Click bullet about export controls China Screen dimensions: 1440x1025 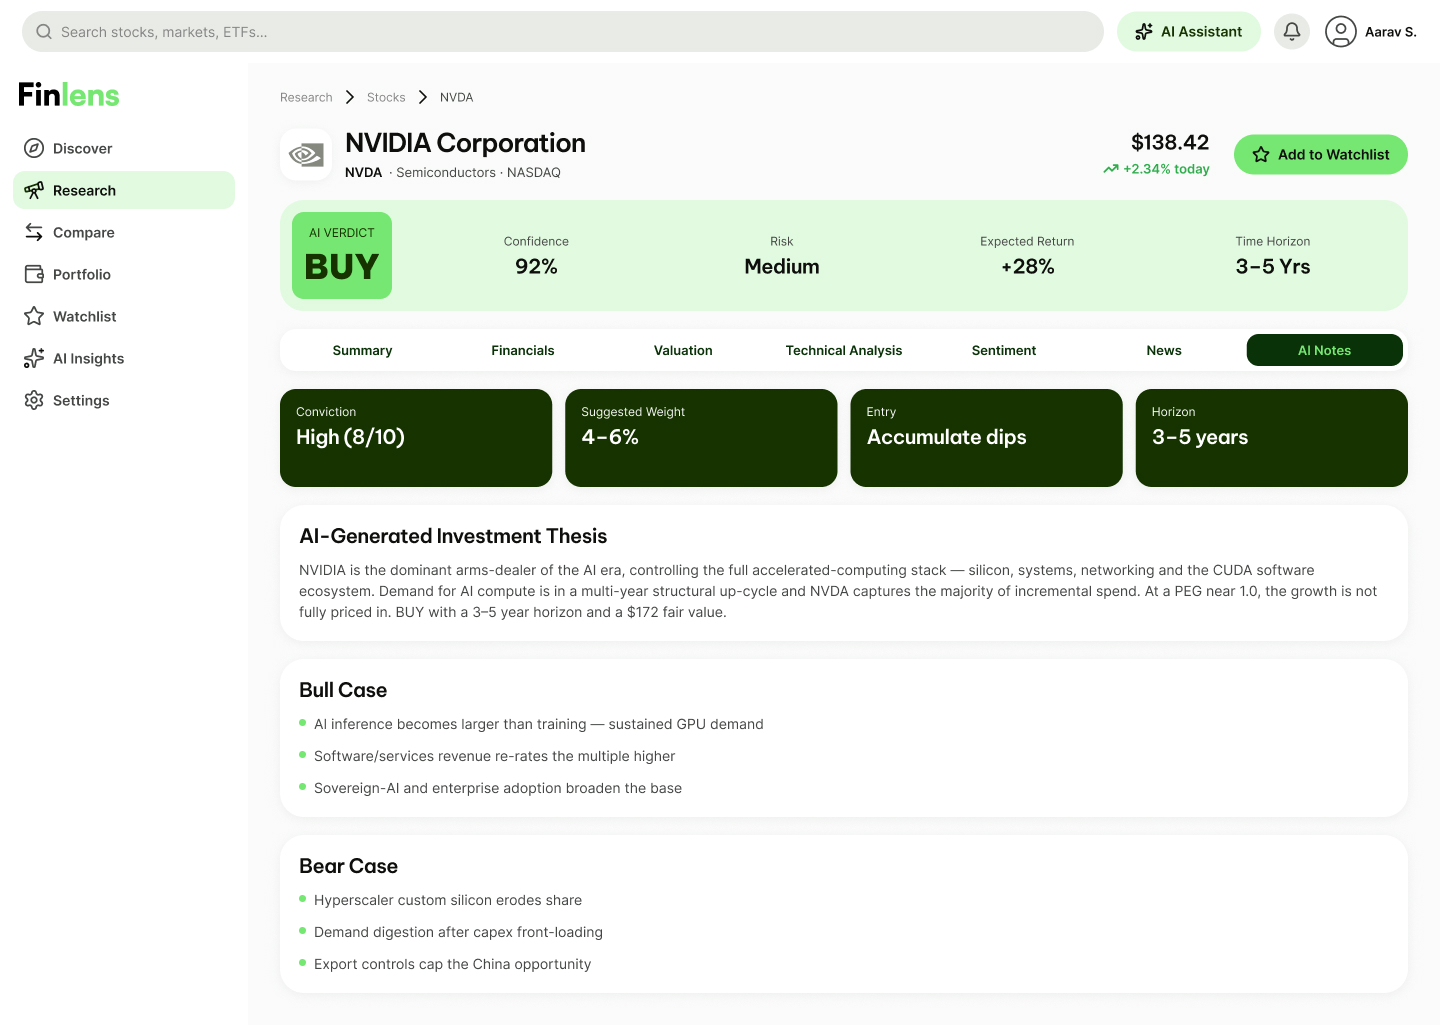(x=452, y=964)
